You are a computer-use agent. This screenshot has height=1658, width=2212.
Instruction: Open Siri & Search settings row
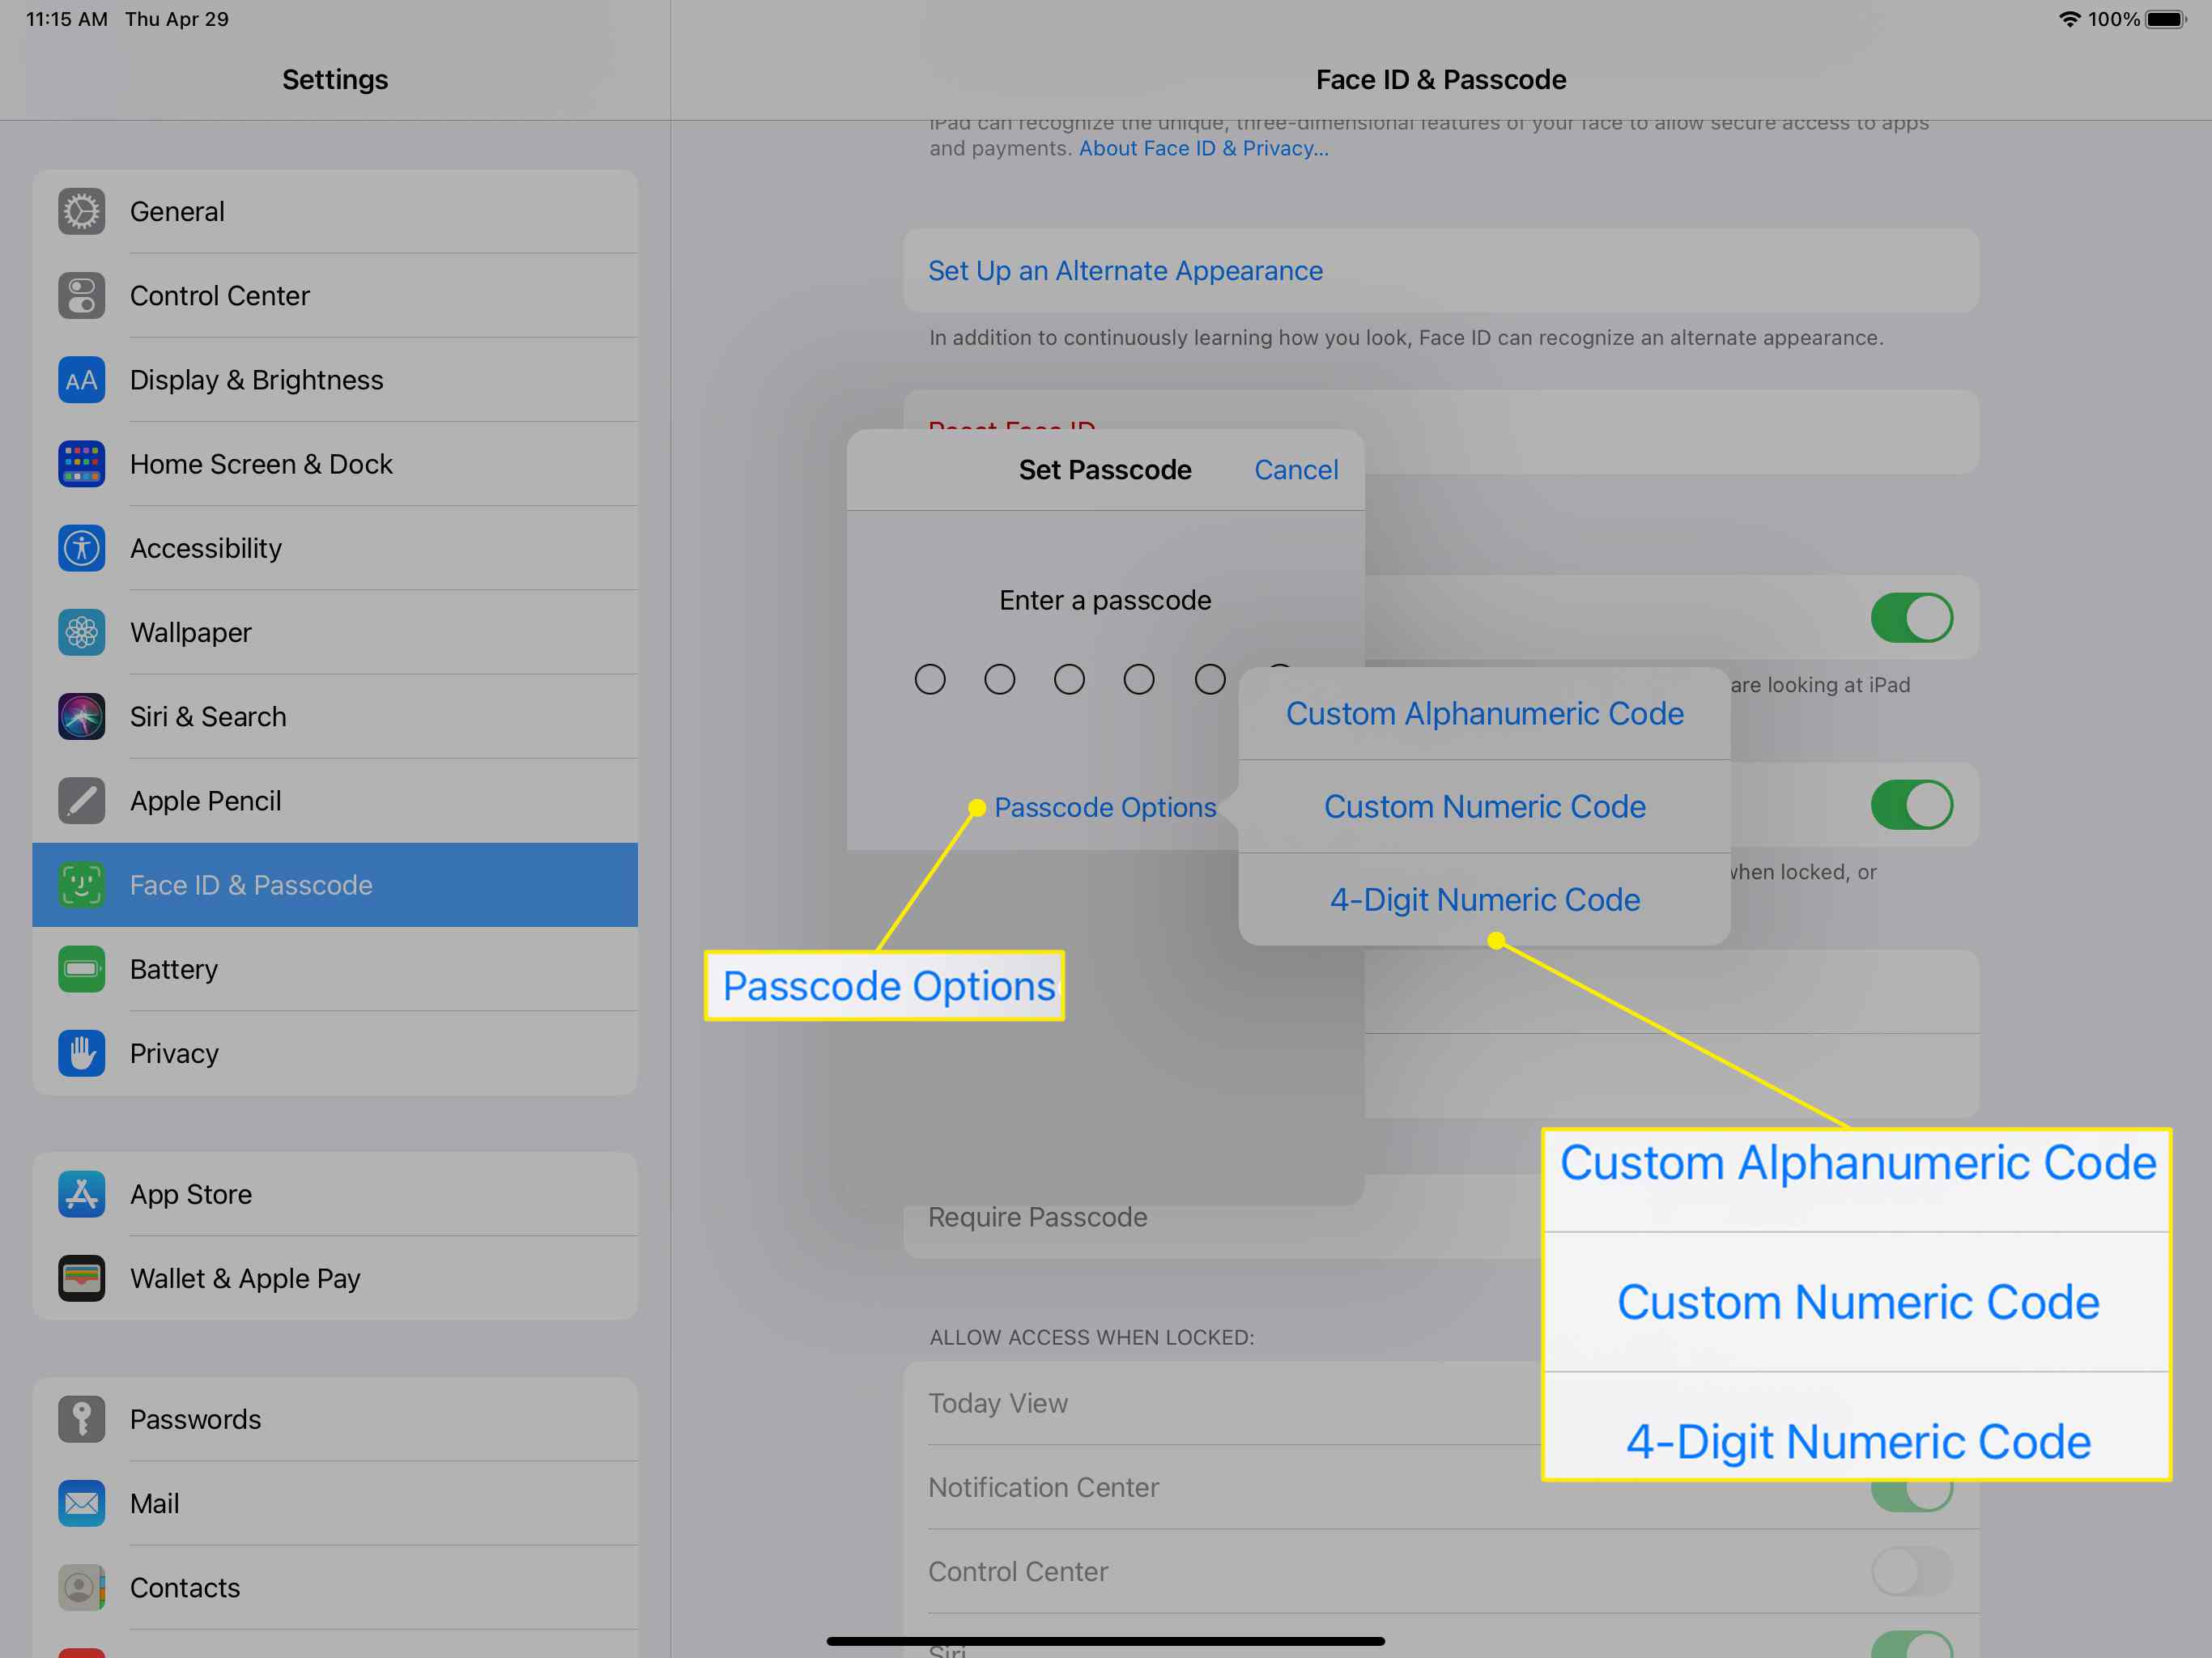[x=335, y=717]
